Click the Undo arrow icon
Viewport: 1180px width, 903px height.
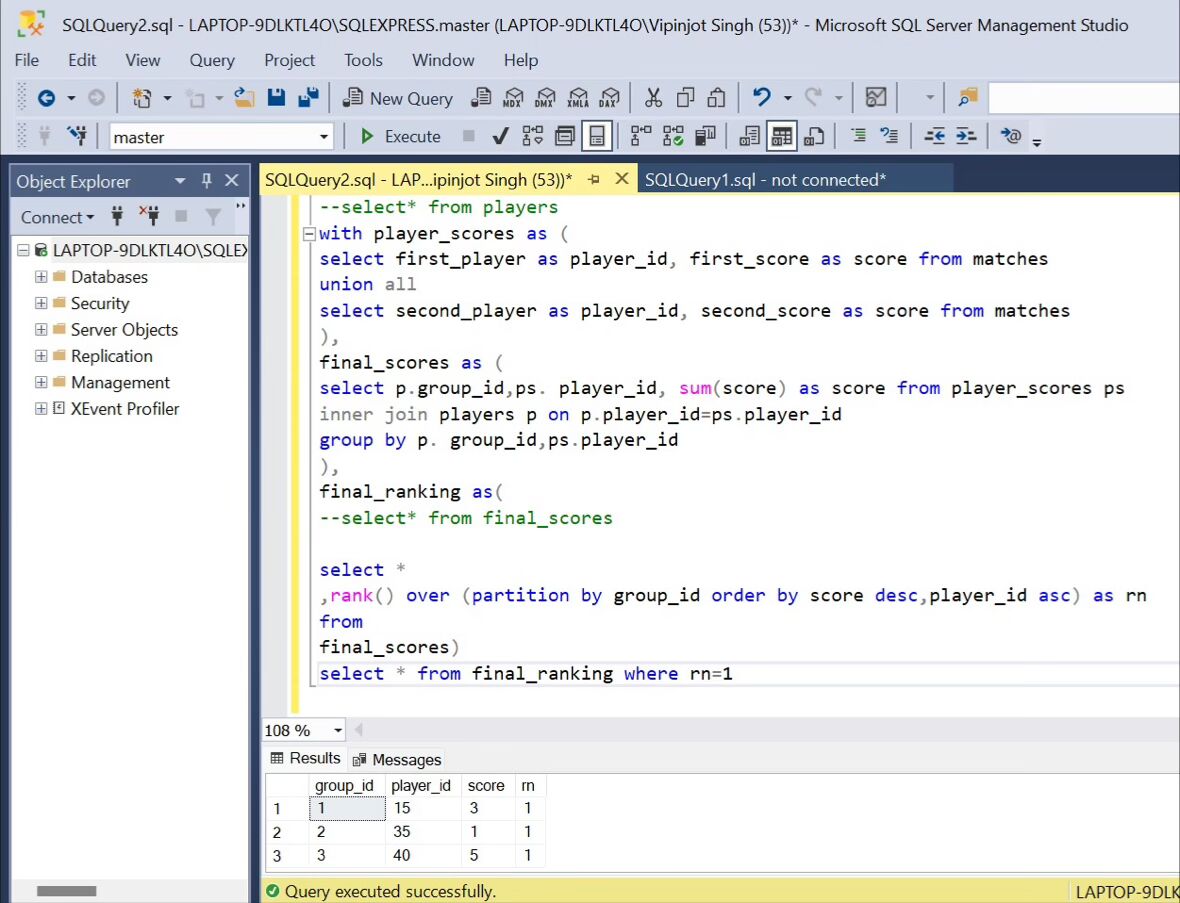point(762,98)
